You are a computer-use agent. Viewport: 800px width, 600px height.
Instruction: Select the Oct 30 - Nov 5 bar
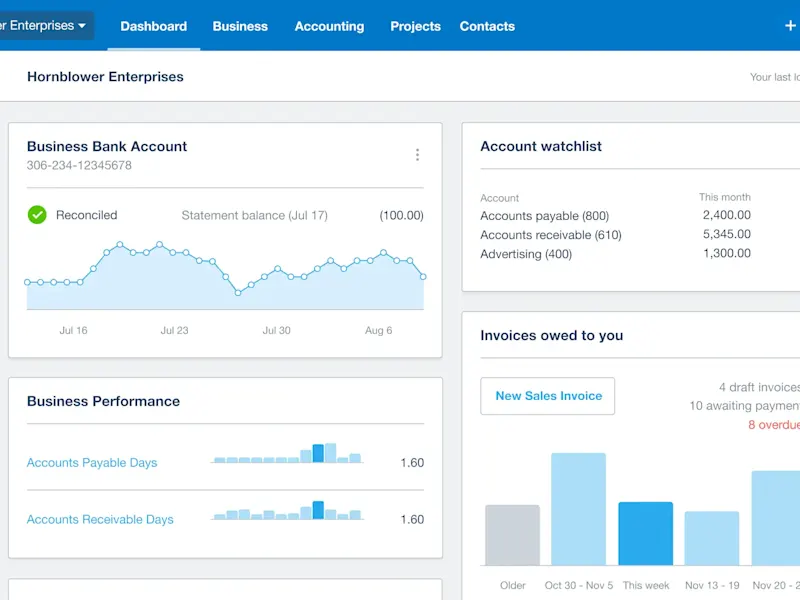coord(578,510)
